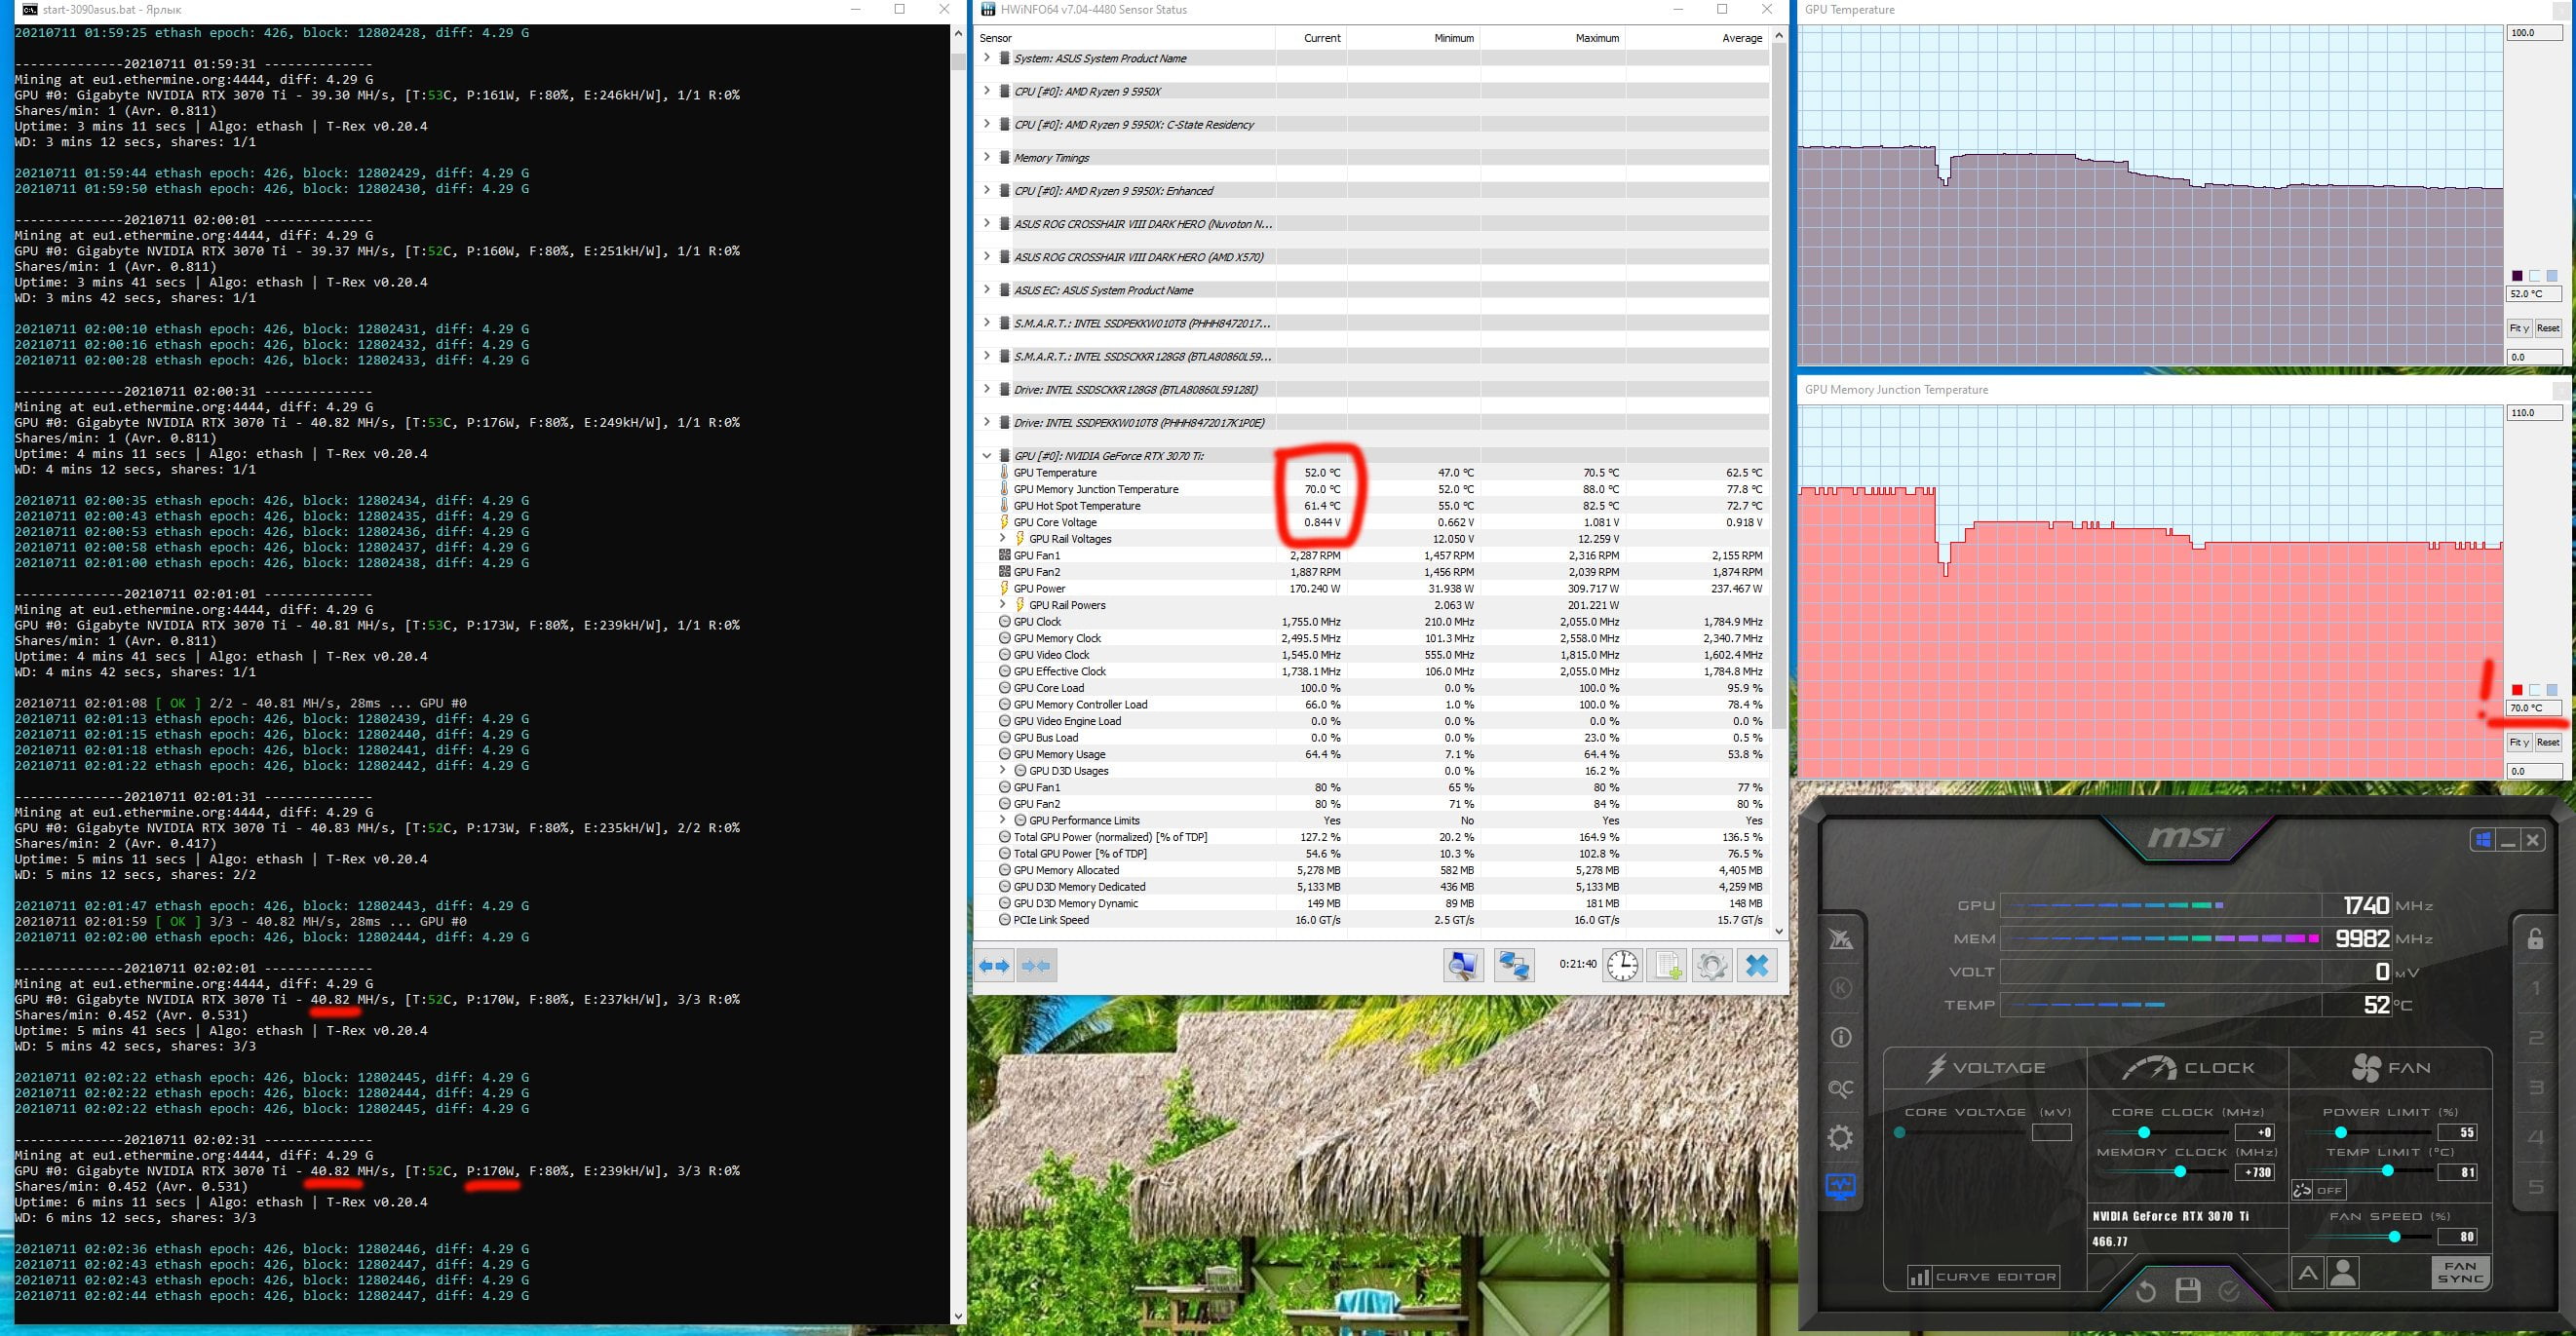Toggle Afterburner start with Windows button

2483,840
